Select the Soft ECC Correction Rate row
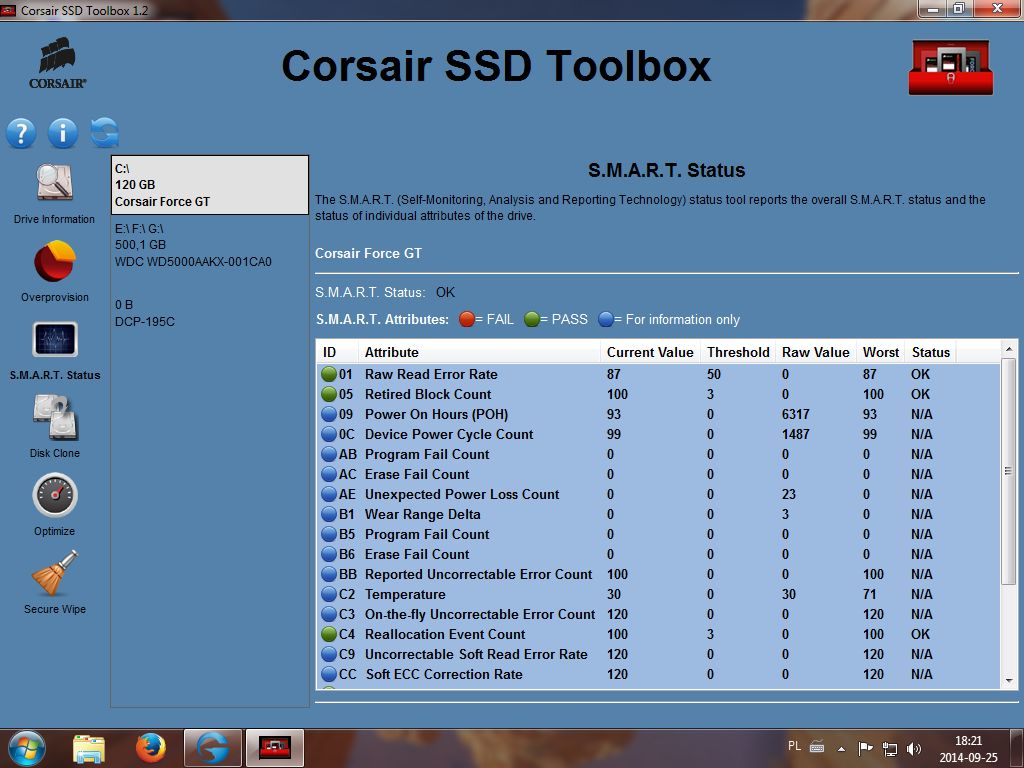Viewport: 1024px width, 768px height. tap(658, 675)
